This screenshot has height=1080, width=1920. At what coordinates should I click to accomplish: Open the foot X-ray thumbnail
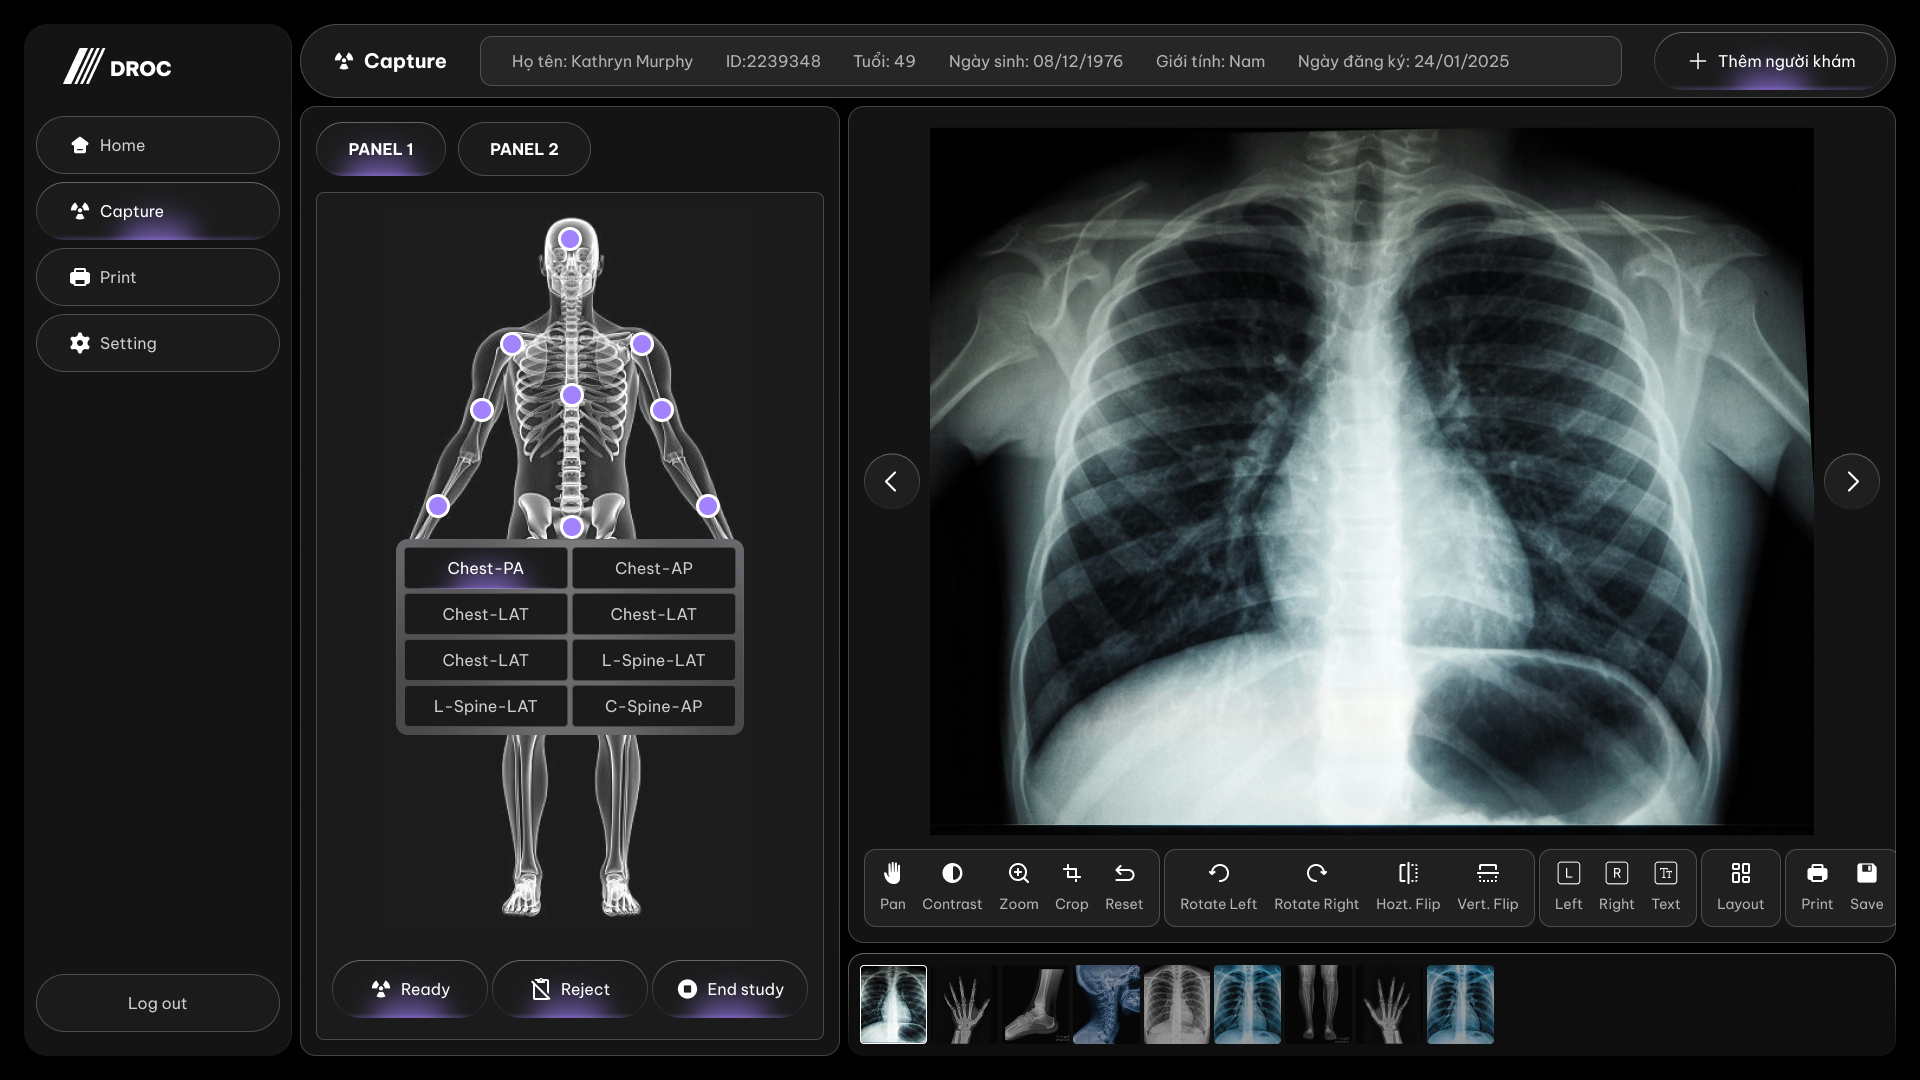[1034, 1004]
